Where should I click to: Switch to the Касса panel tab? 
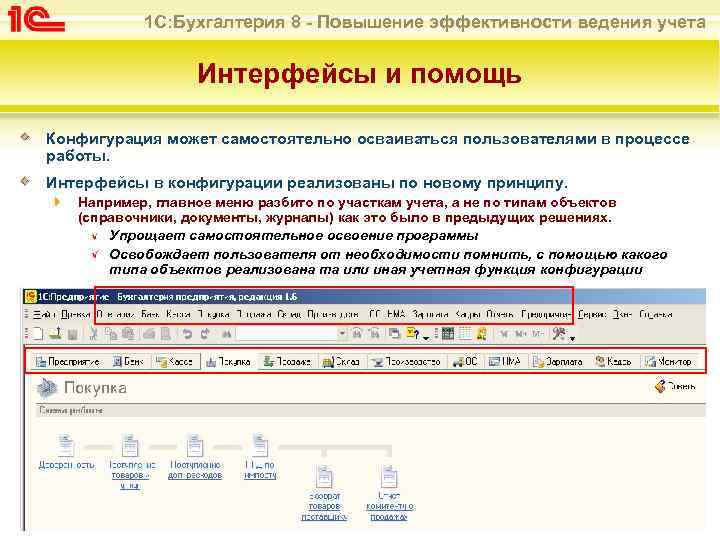click(174, 362)
